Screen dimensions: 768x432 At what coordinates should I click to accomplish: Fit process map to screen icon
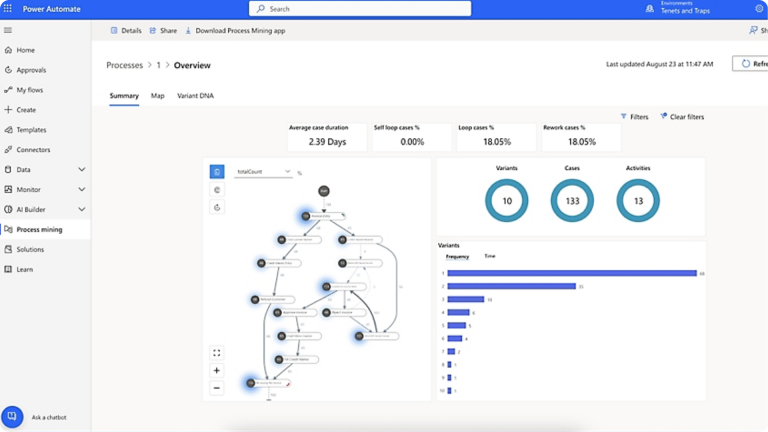tap(217, 352)
